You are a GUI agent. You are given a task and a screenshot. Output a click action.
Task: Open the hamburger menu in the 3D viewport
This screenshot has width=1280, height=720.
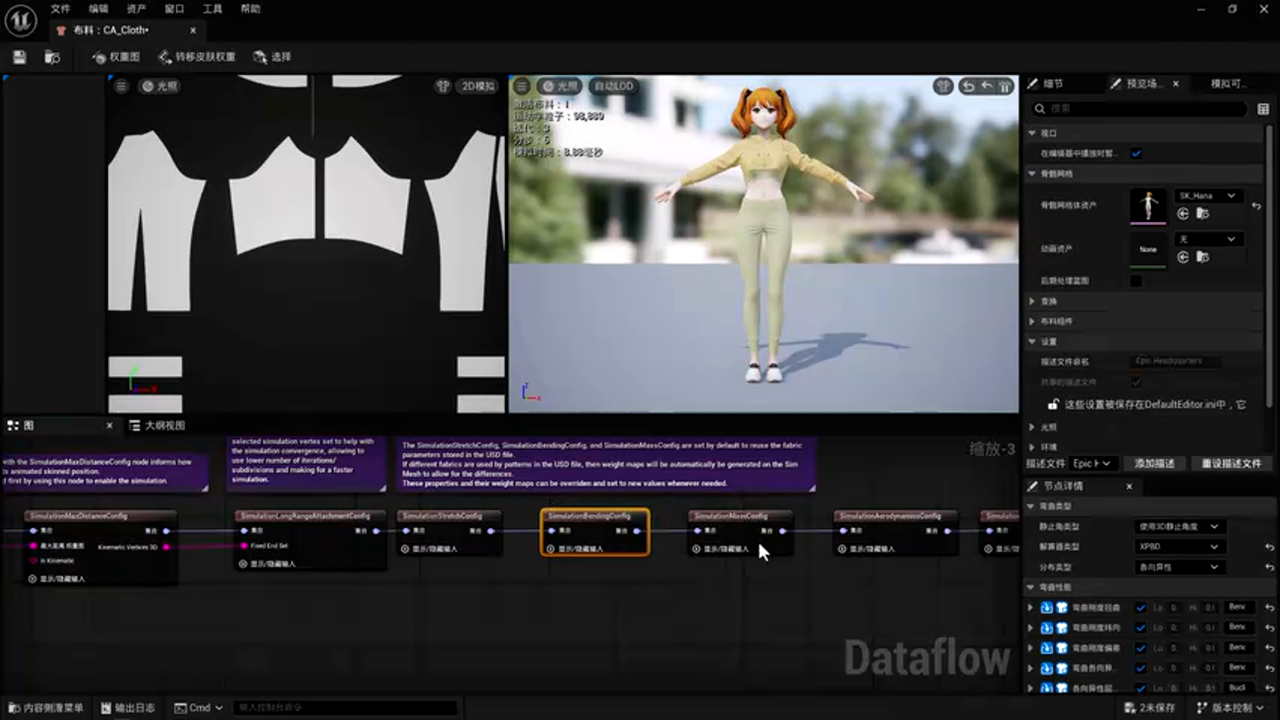point(521,87)
